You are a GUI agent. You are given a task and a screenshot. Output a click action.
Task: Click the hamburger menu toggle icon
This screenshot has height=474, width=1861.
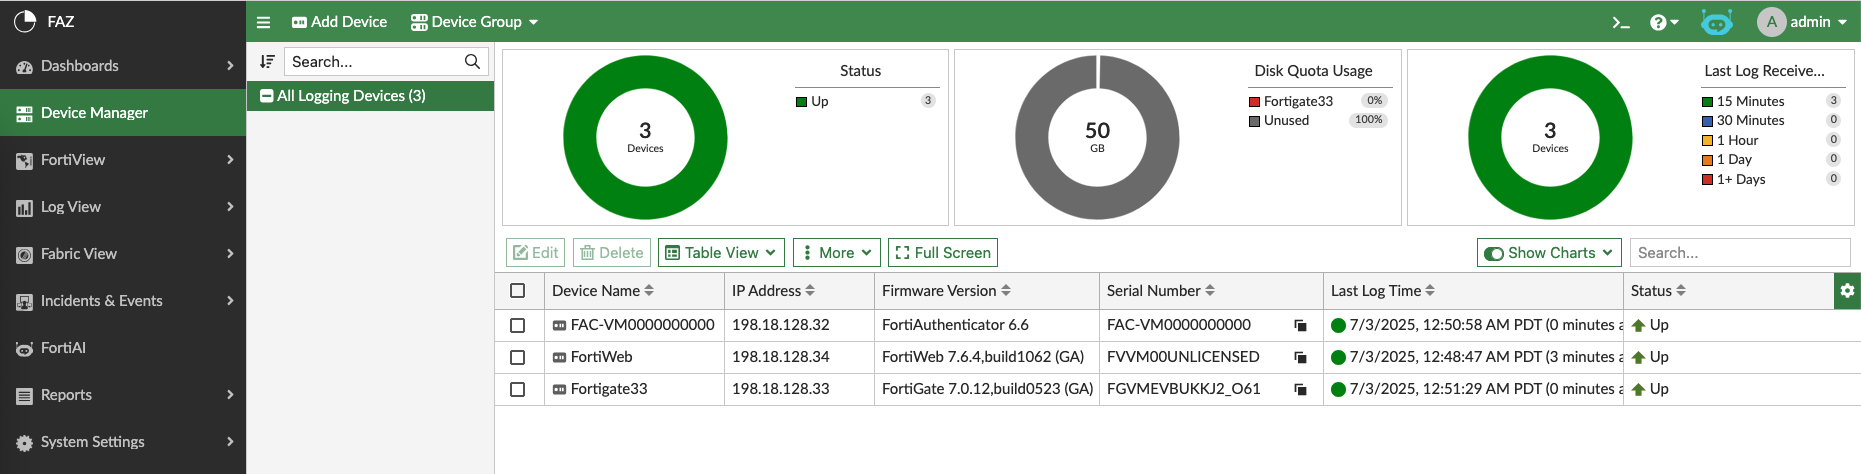(x=264, y=22)
